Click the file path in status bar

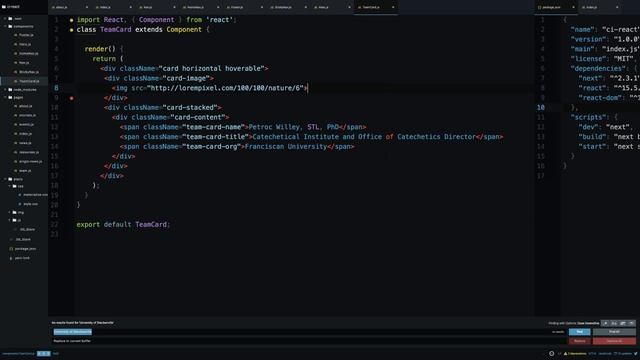pos(18,353)
